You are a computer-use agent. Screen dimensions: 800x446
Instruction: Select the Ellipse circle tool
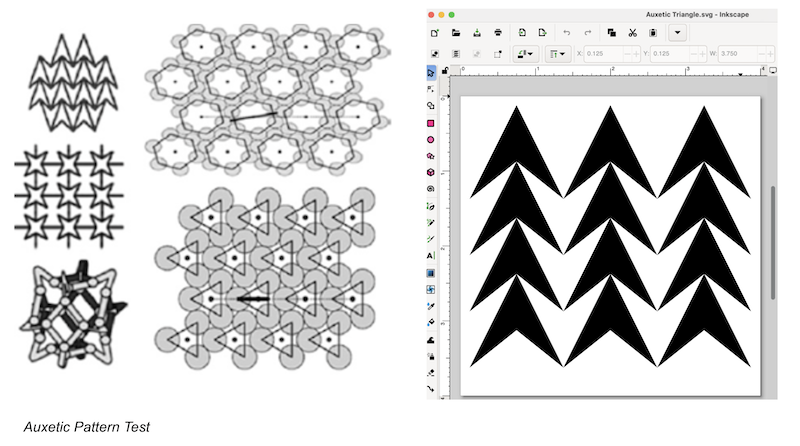click(x=431, y=140)
